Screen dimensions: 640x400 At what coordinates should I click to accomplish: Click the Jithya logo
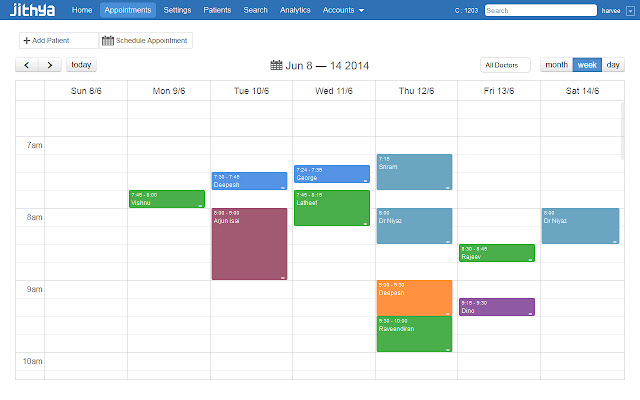click(32, 10)
